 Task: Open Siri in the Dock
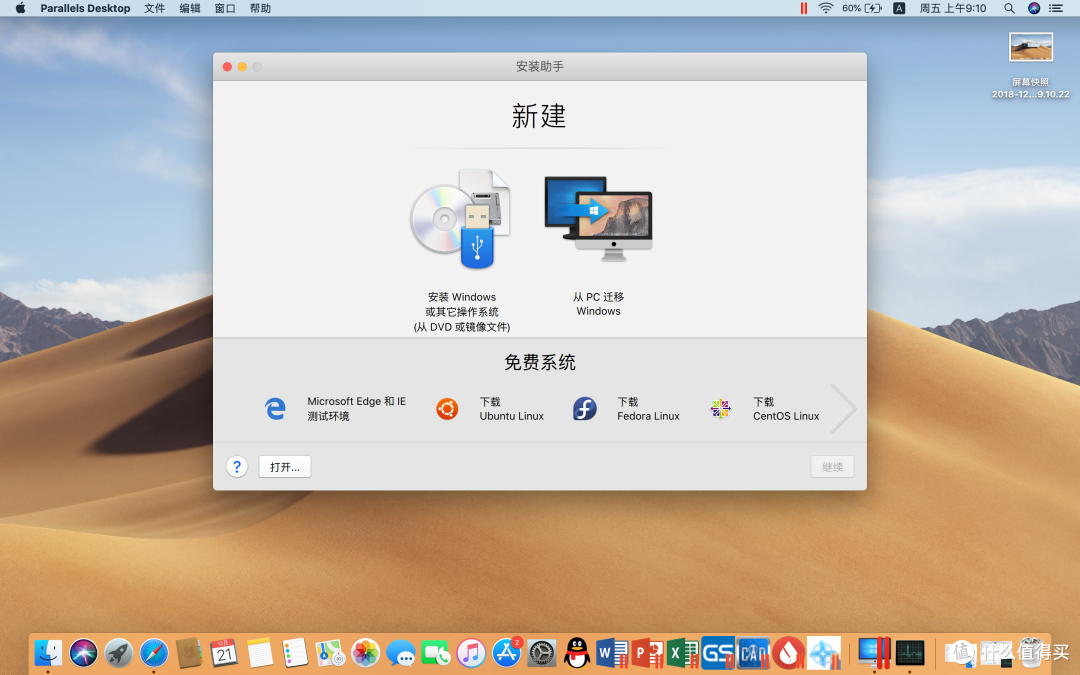[x=83, y=652]
